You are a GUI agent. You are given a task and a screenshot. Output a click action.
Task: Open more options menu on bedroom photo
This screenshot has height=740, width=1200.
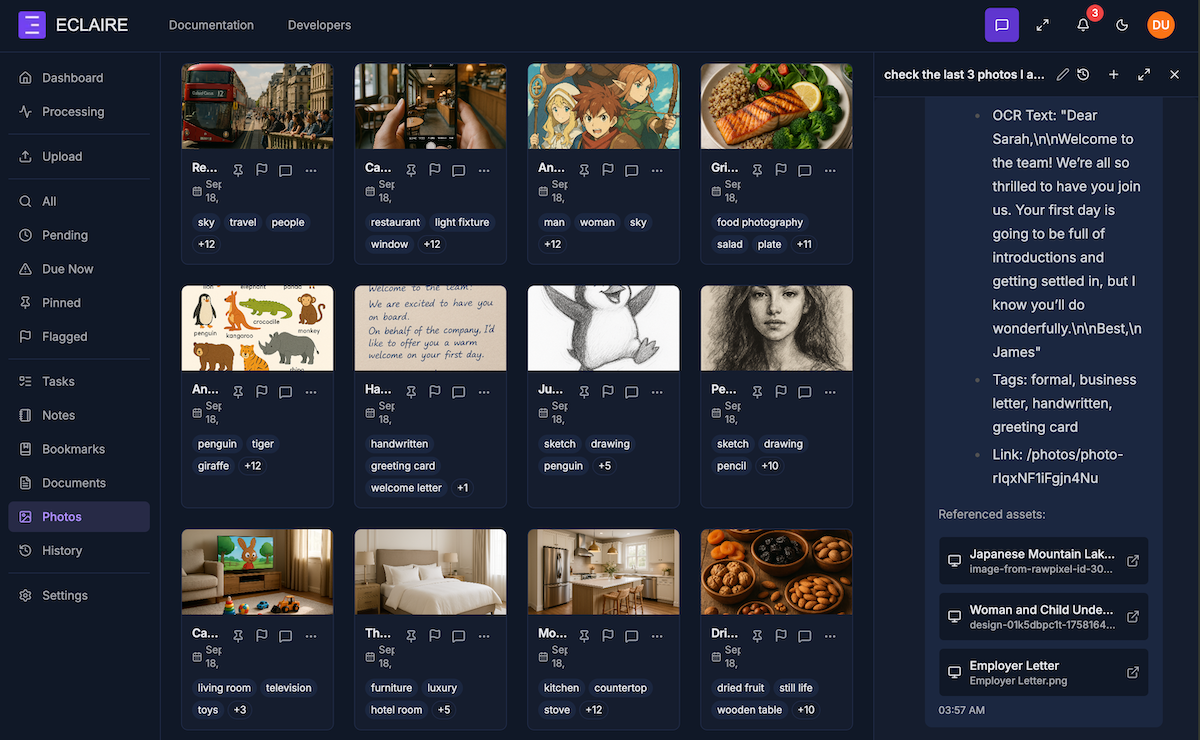tap(484, 636)
